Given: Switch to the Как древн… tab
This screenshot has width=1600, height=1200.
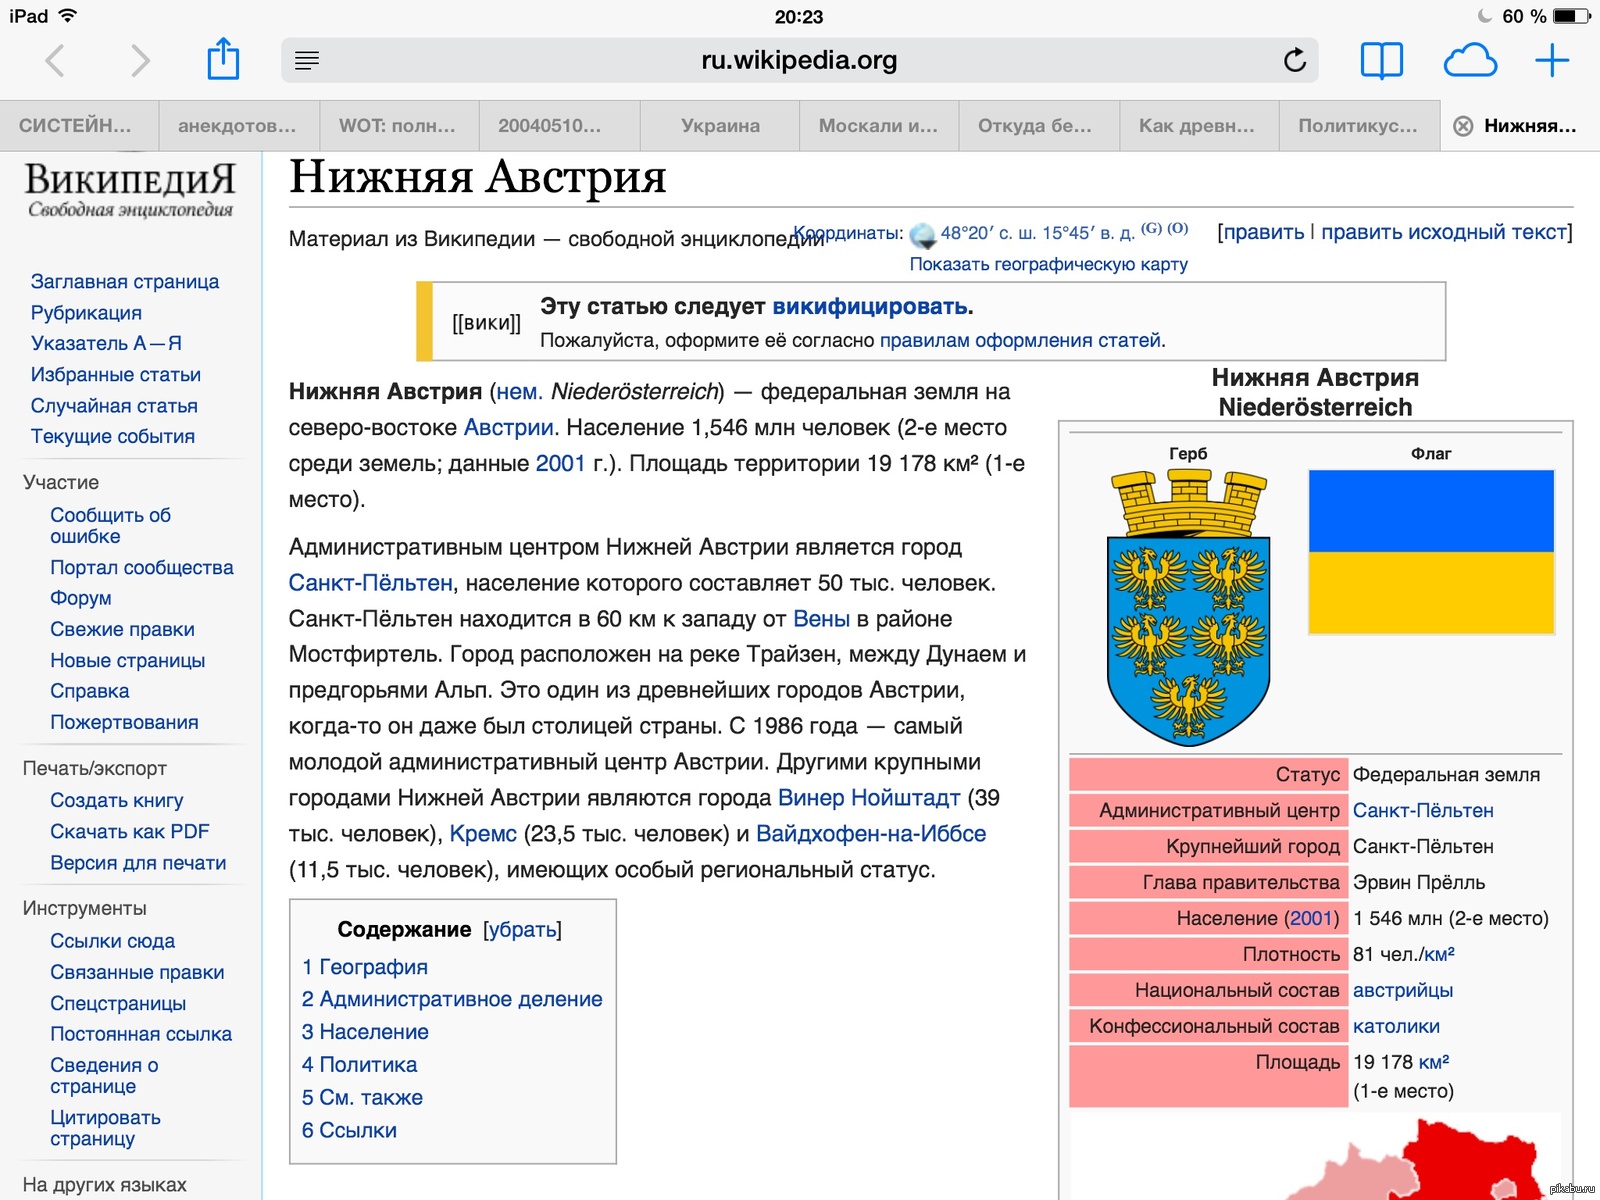Looking at the screenshot, I should tap(1198, 126).
